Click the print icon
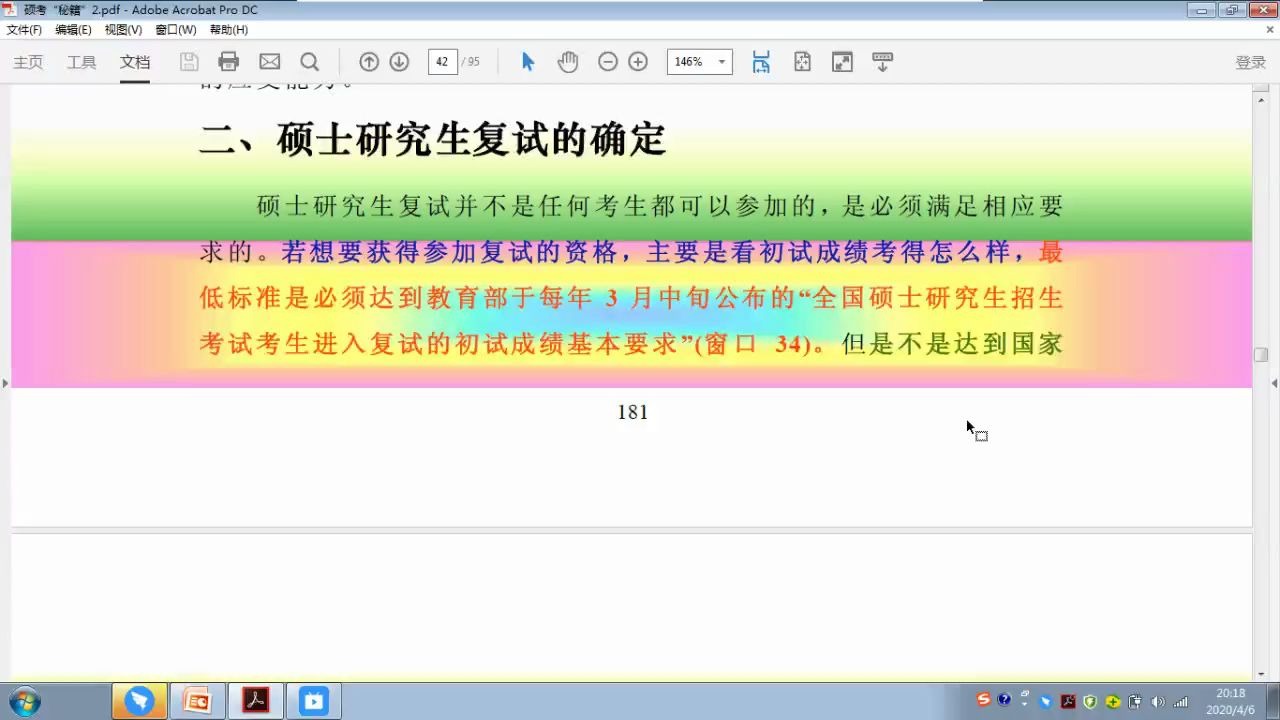Image resolution: width=1280 pixels, height=720 pixels. click(x=229, y=61)
